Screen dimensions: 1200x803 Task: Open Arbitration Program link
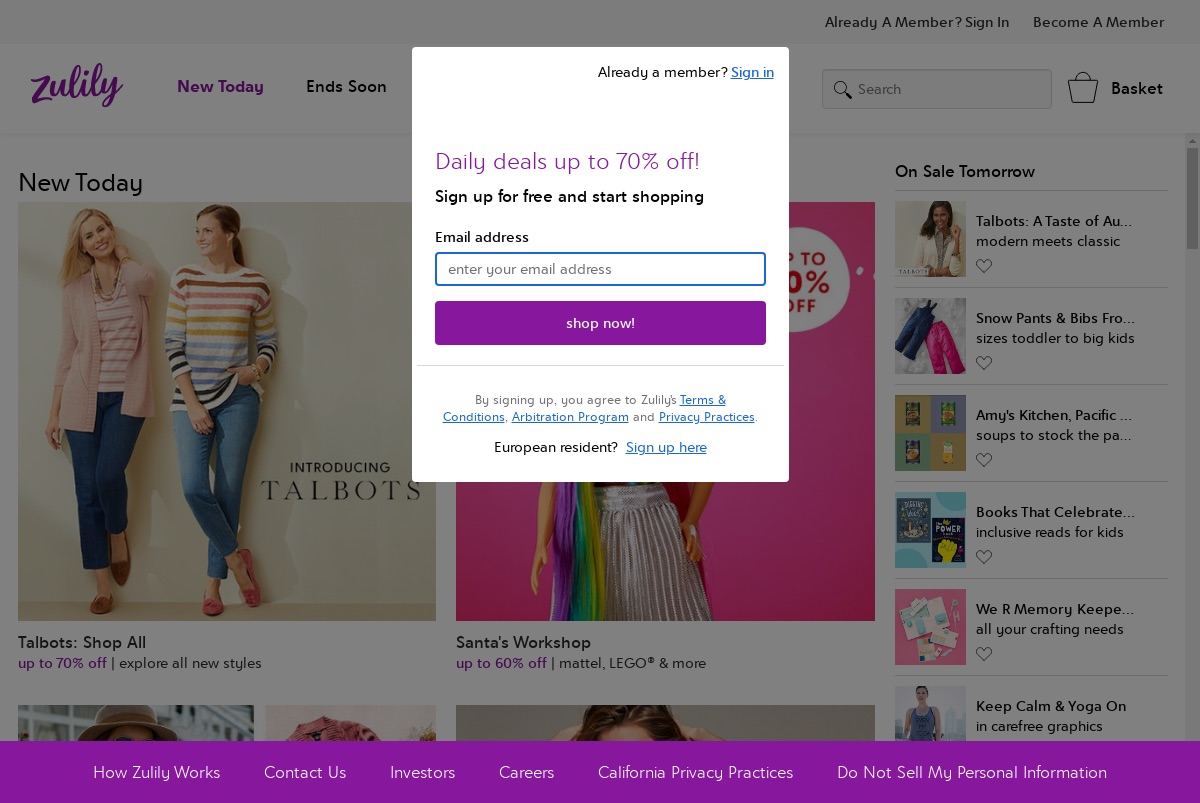570,417
